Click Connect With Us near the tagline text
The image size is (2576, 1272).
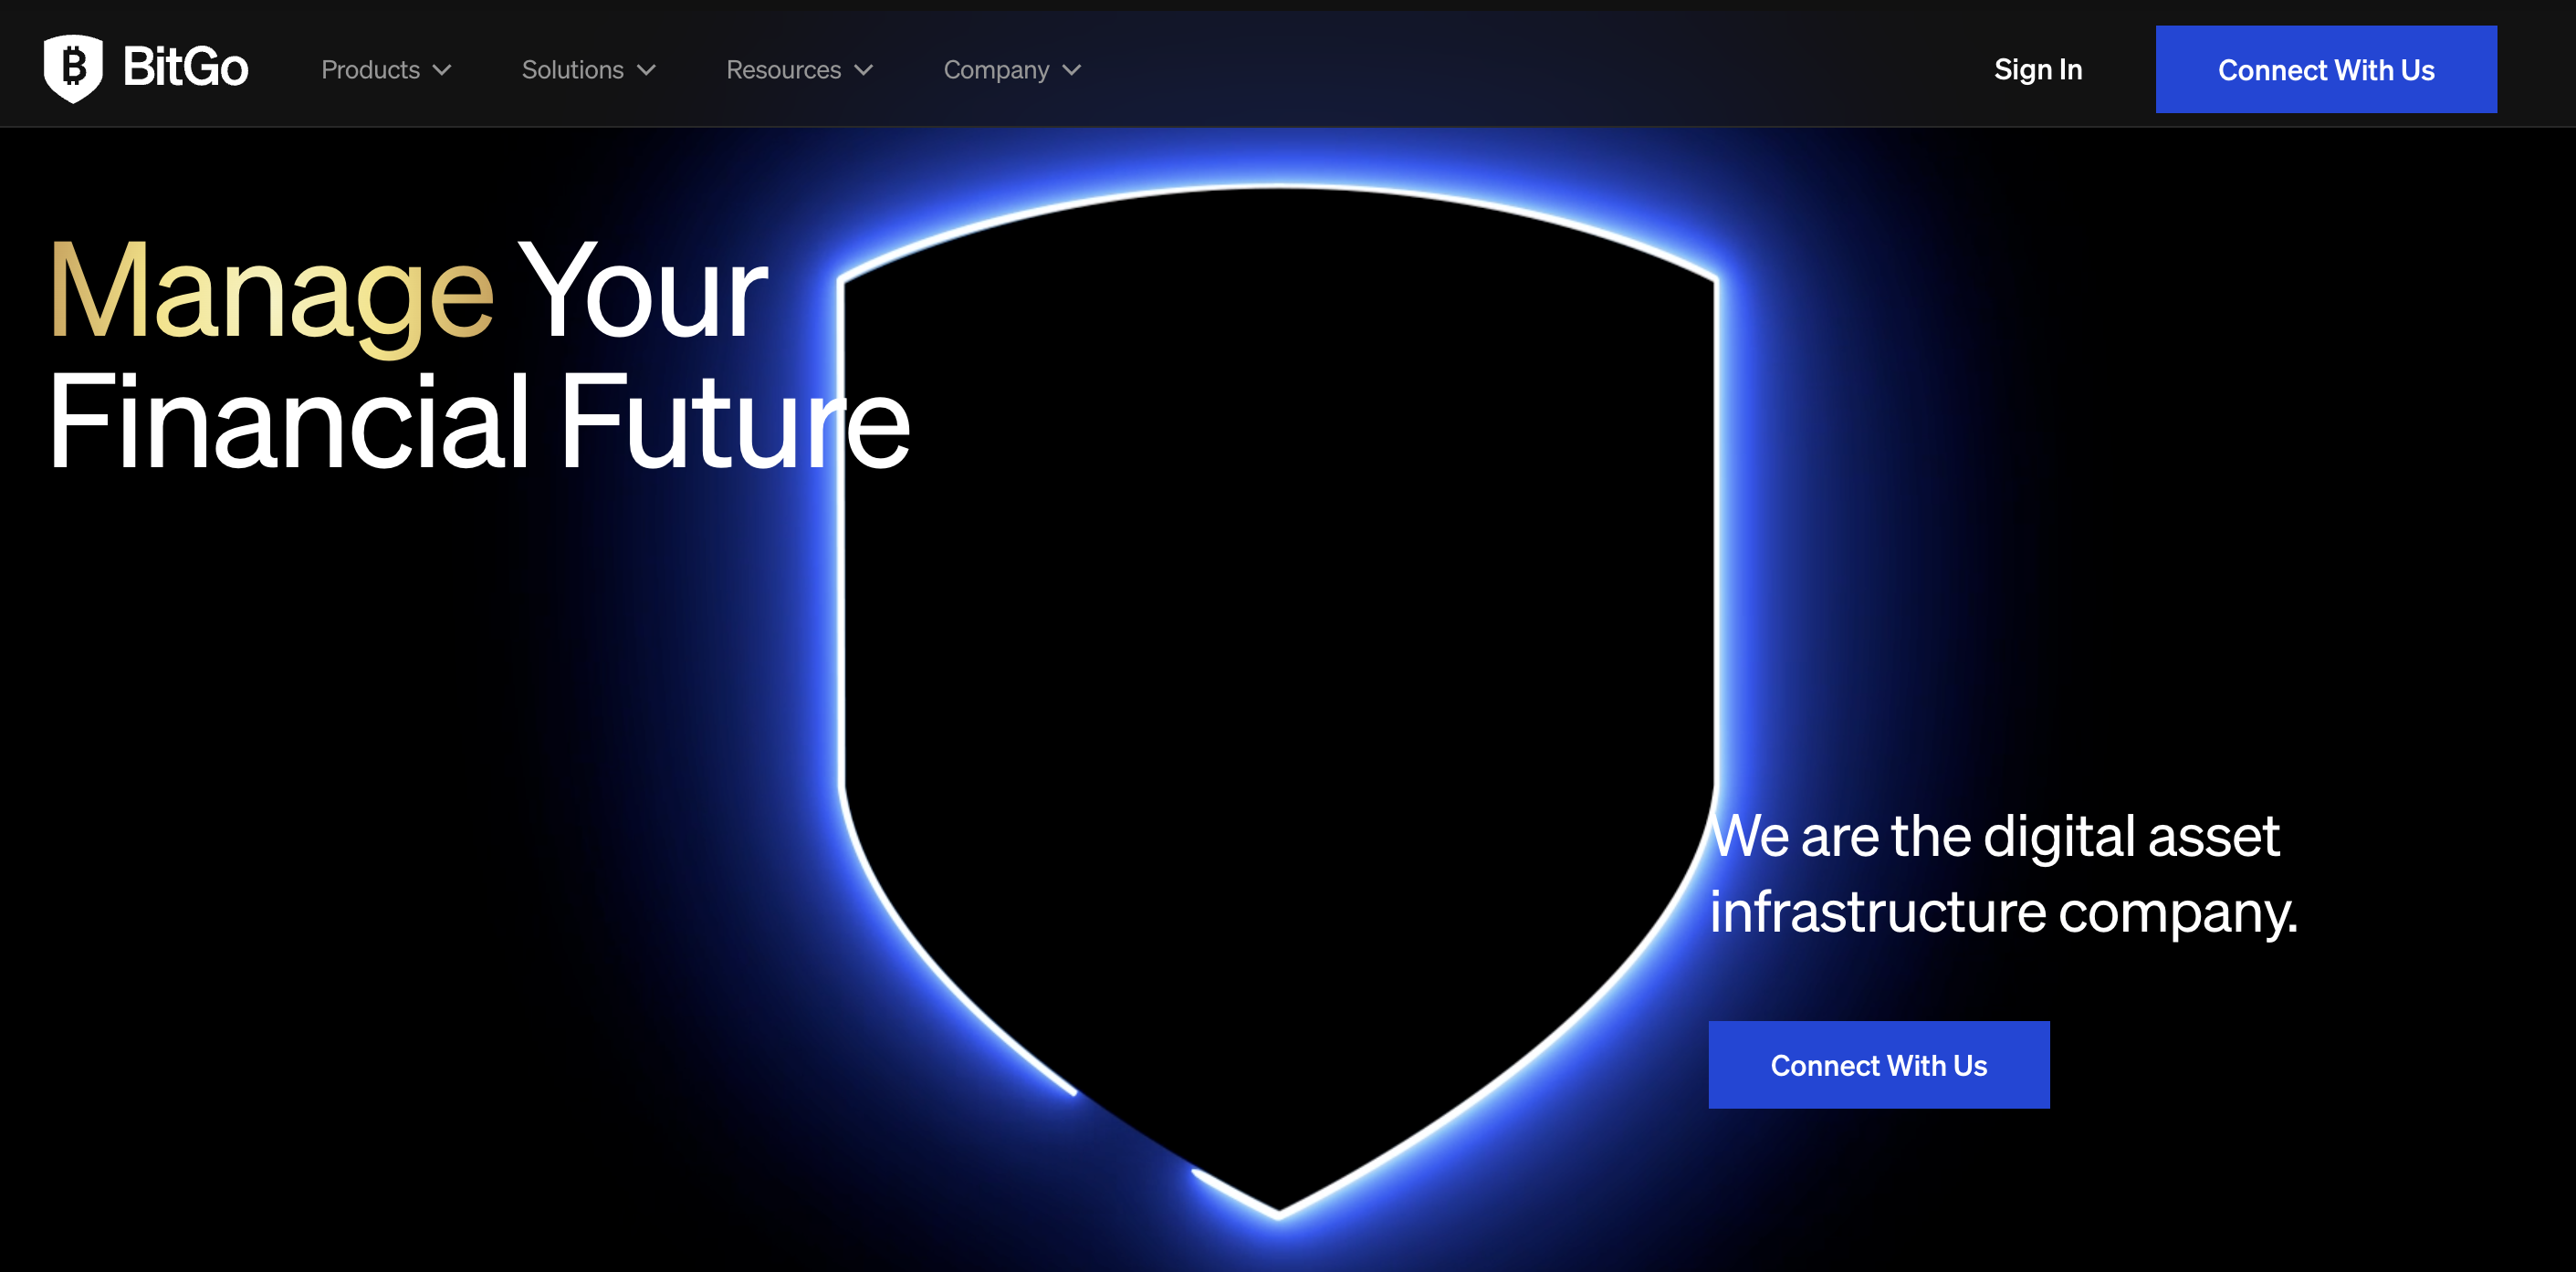click(1878, 1065)
